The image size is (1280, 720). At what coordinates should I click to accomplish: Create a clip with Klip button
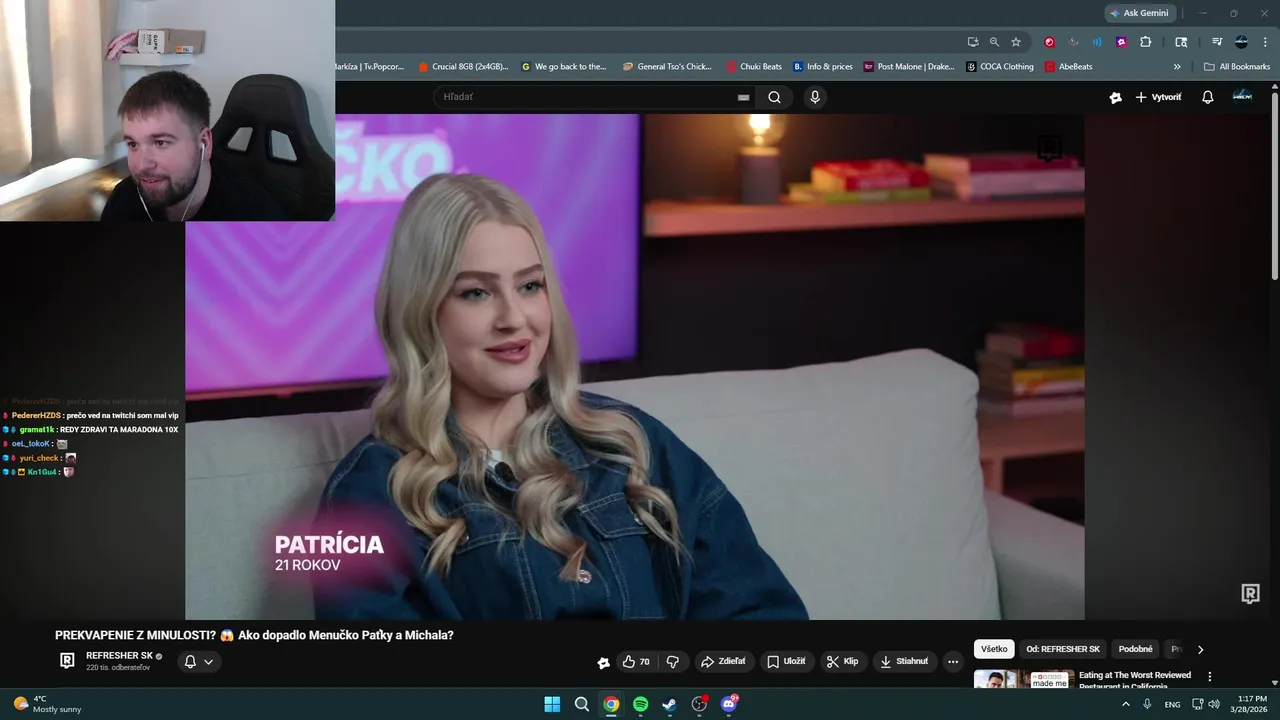click(x=842, y=661)
